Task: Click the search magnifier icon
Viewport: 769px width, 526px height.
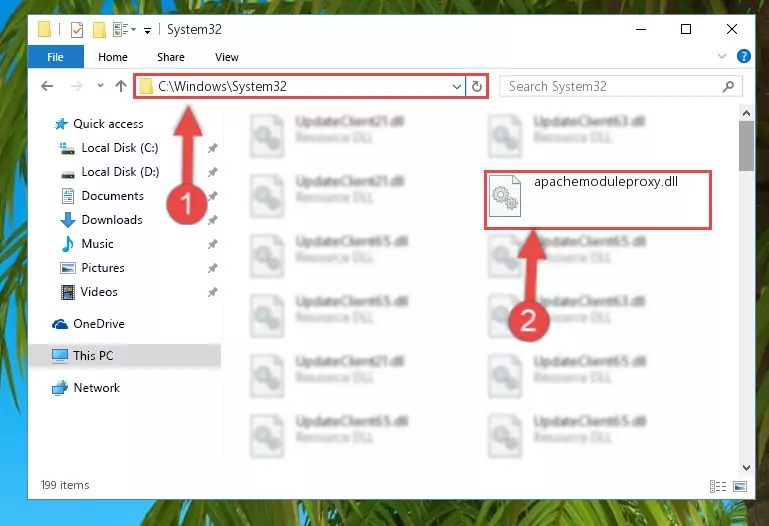Action: click(728, 87)
